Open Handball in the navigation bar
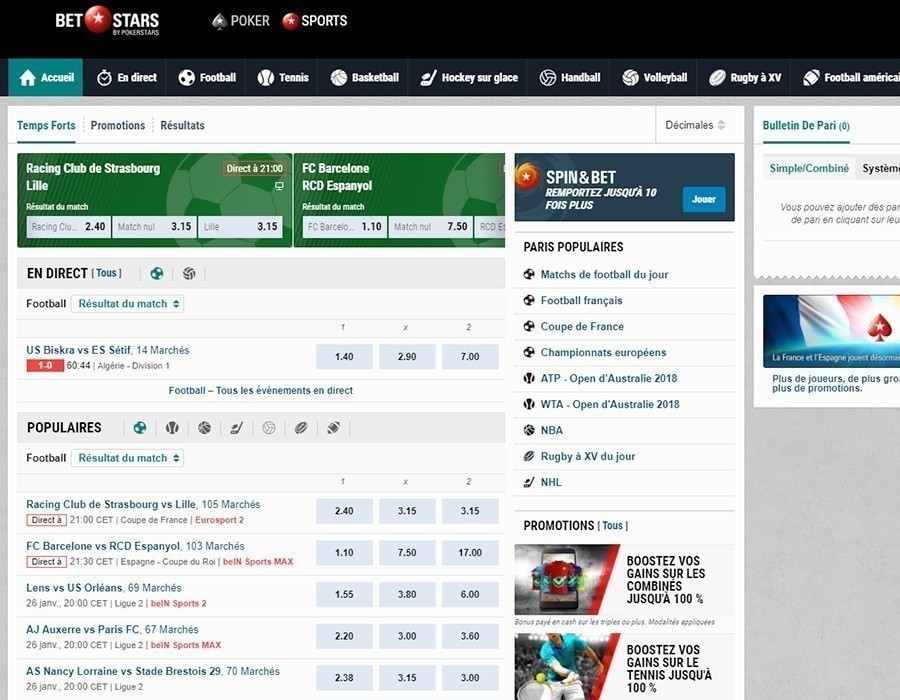The width and height of the screenshot is (900, 700). [x=570, y=77]
